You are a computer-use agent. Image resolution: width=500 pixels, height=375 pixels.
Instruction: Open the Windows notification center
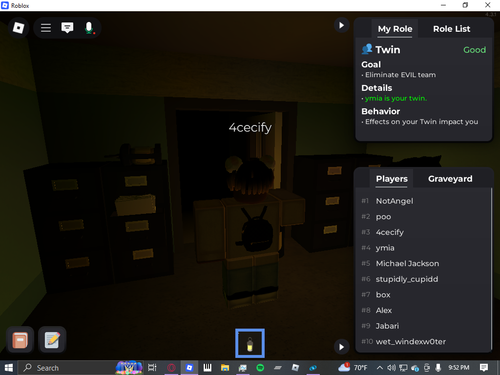coord(484,368)
